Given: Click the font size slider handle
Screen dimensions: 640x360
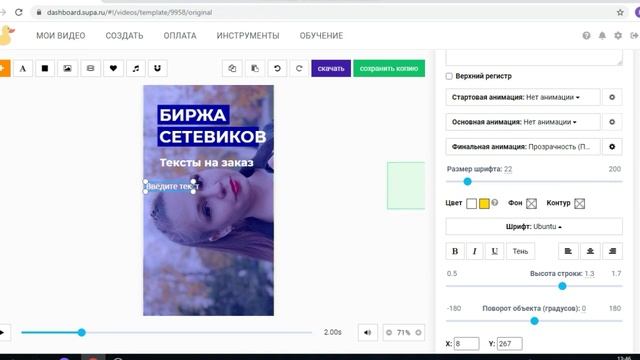Looking at the screenshot, I should [468, 182].
